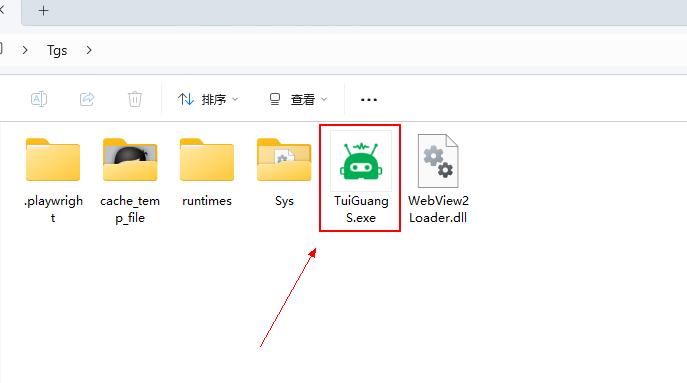Viewport: 687px width, 383px height.
Task: Open the 查看 view dropdown
Action: click(298, 99)
